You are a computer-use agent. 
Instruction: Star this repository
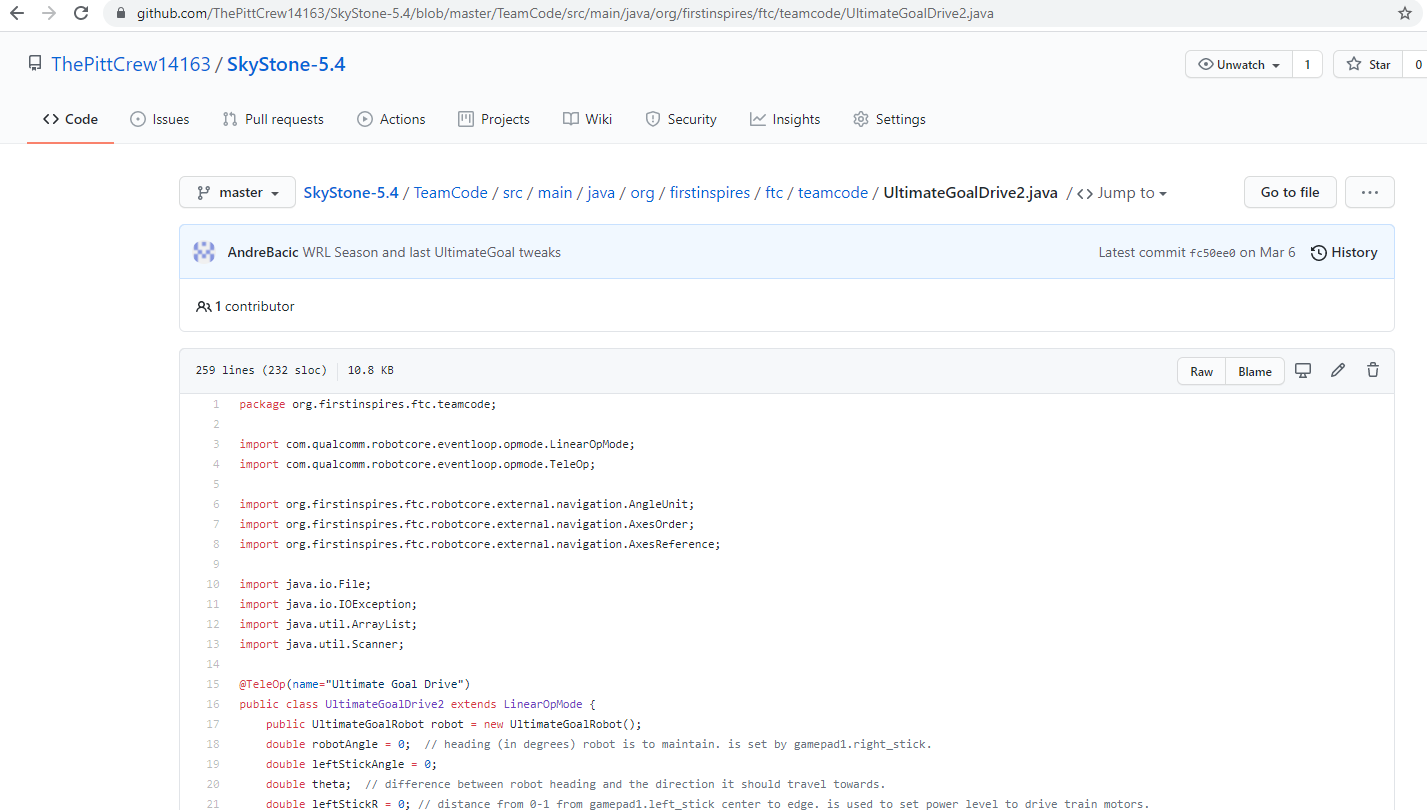coord(1369,64)
